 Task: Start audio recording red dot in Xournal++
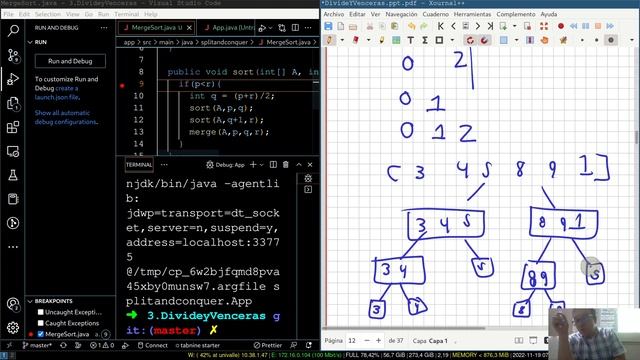pos(561,26)
